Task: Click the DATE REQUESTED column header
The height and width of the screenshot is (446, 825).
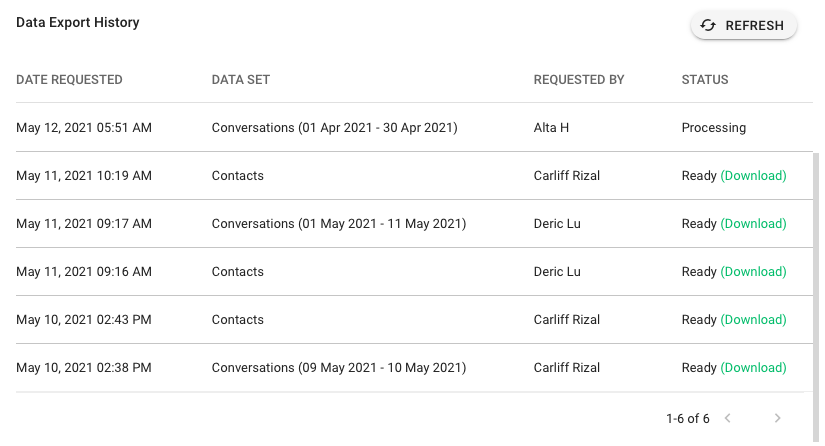Action: click(69, 79)
